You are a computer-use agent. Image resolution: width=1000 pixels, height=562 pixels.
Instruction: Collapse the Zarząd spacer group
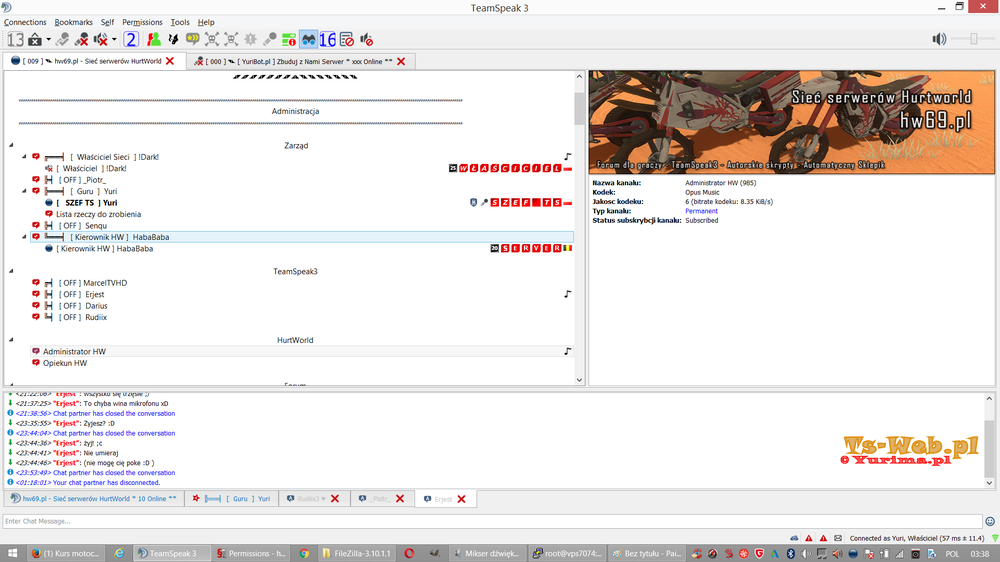coord(11,145)
